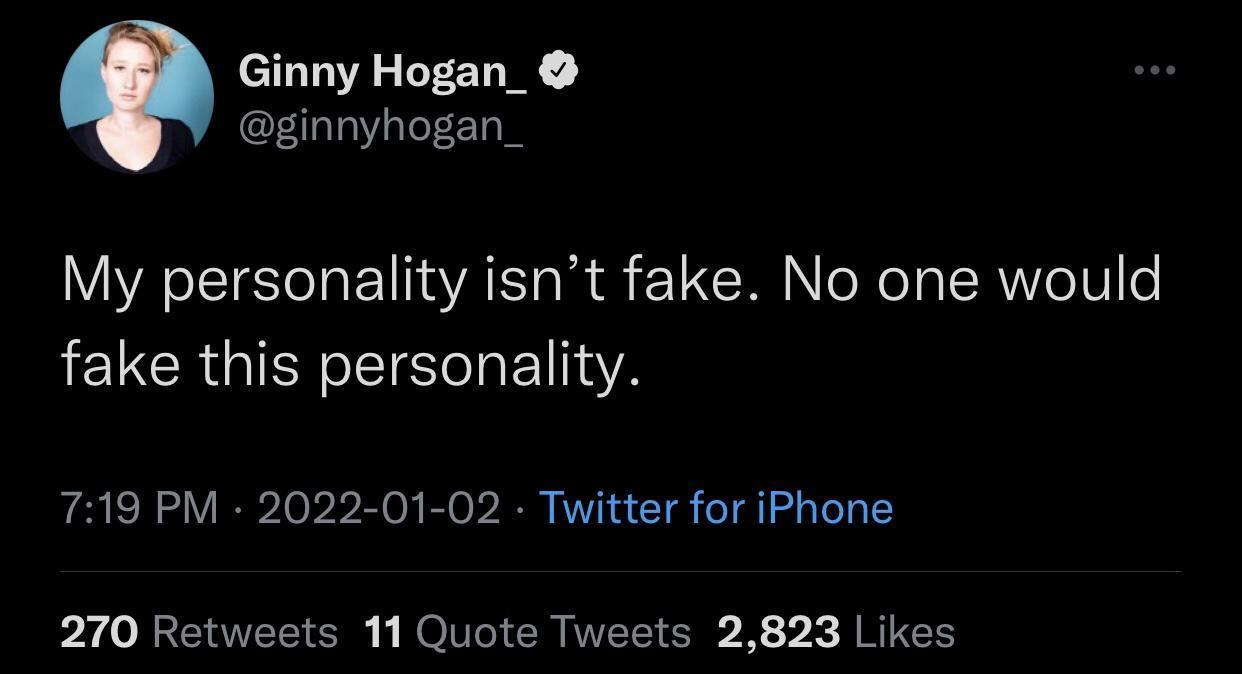1242x674 pixels.
Task: Open the 2,823 Likes list
Action: click(835, 632)
